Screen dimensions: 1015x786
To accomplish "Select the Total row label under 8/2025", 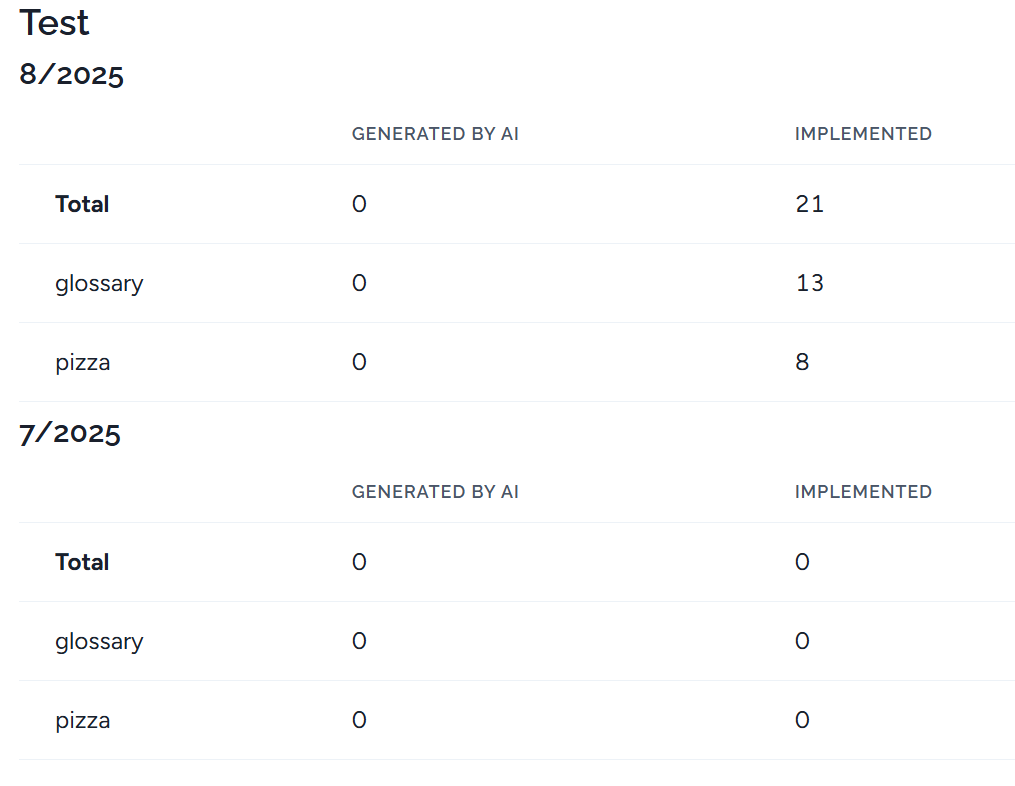I will tap(82, 204).
